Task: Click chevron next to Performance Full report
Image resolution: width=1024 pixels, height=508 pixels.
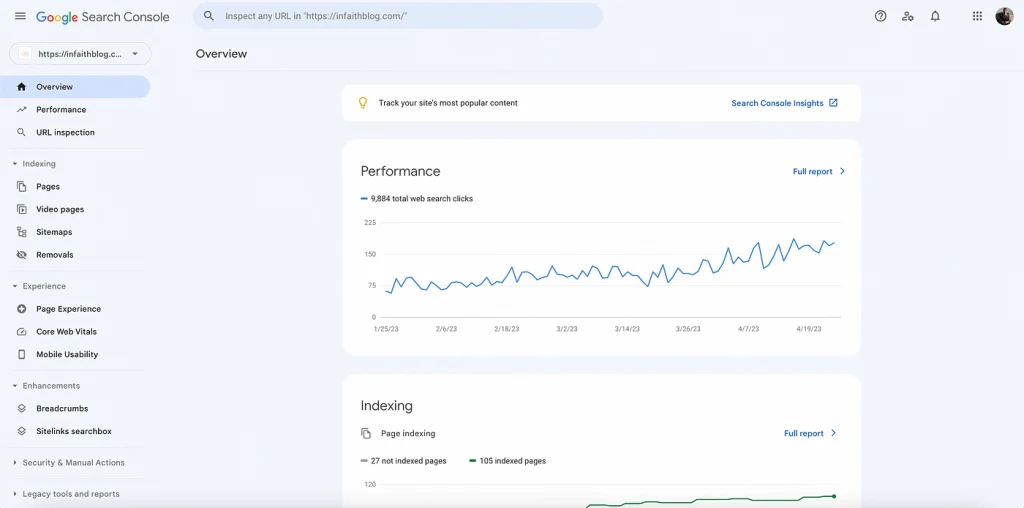Action: [842, 172]
